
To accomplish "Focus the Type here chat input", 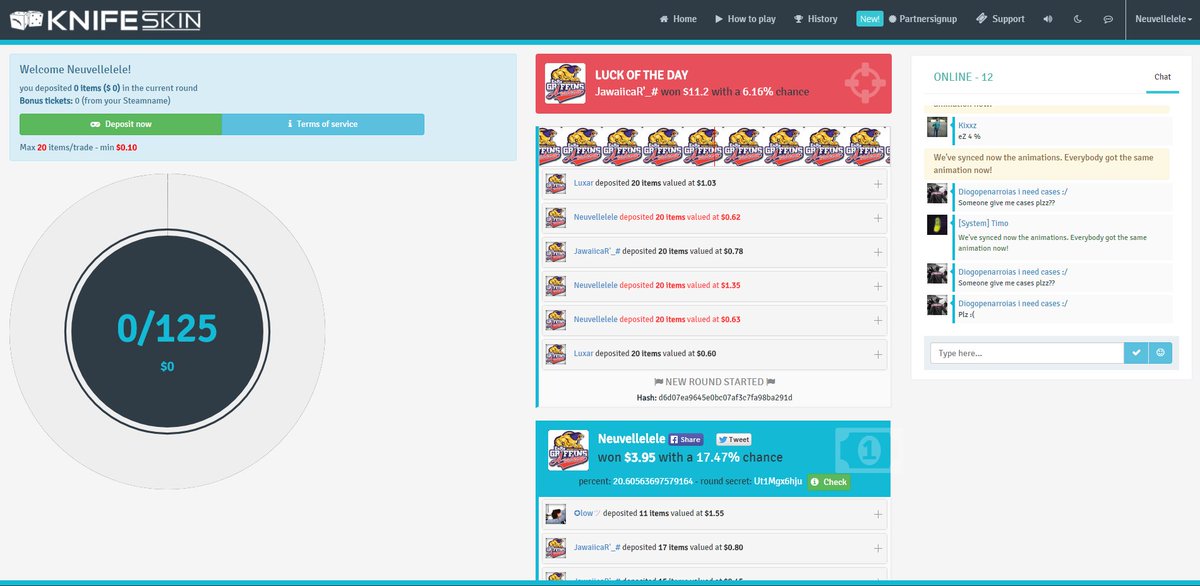I will 1027,353.
